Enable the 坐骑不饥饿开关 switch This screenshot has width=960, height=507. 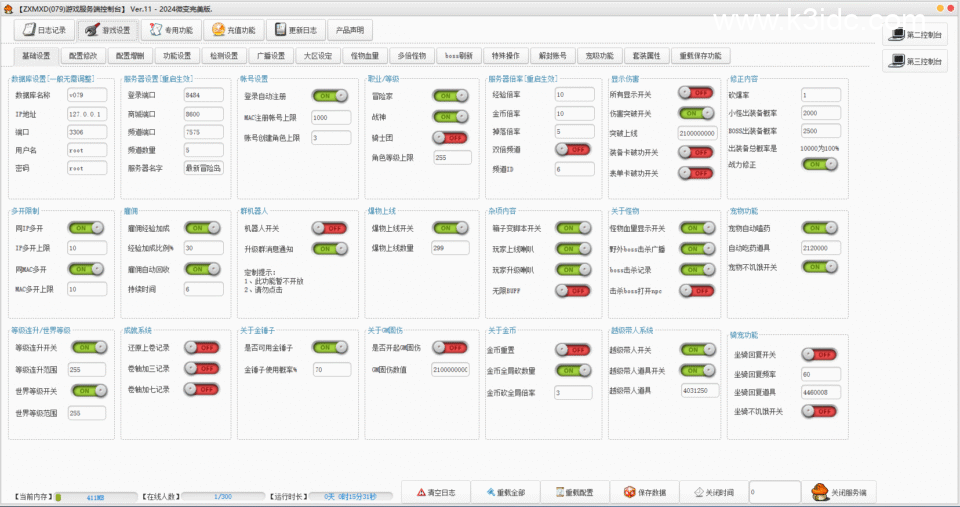pos(820,411)
